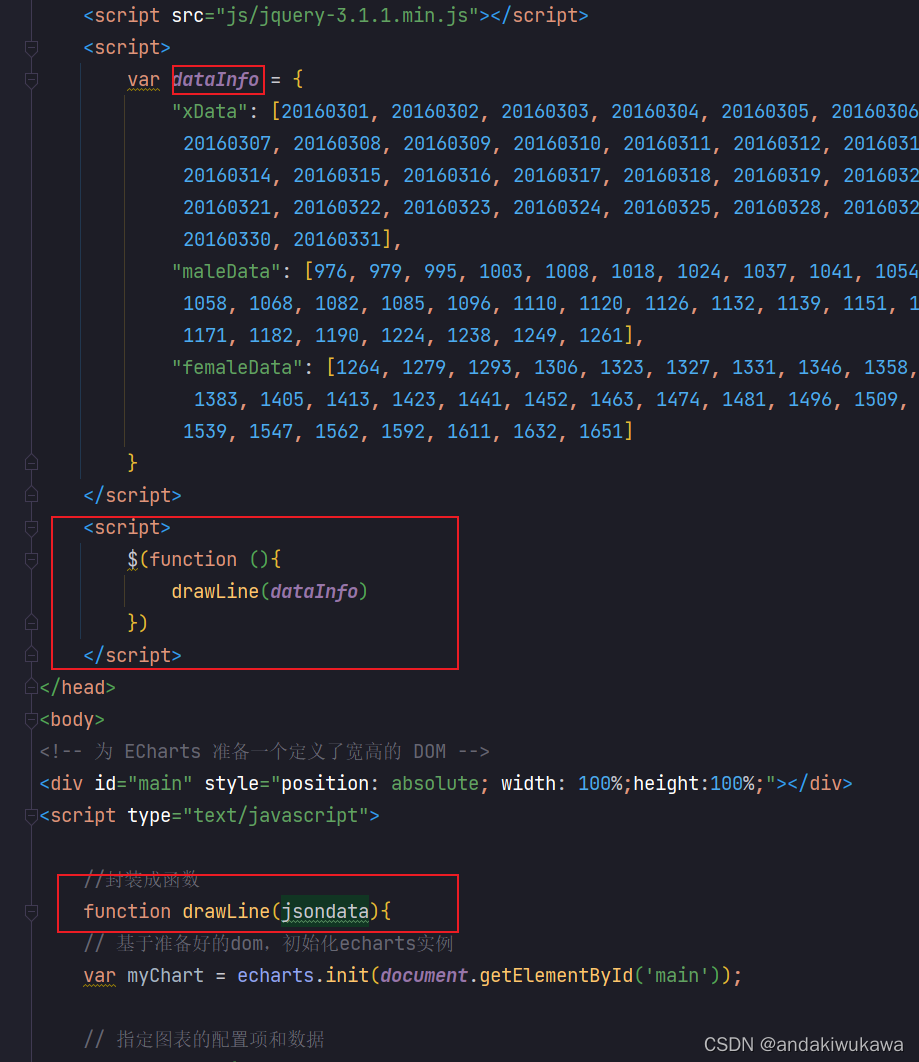
Task: Fold the $(function (){ callback line
Action: click(x=31, y=559)
